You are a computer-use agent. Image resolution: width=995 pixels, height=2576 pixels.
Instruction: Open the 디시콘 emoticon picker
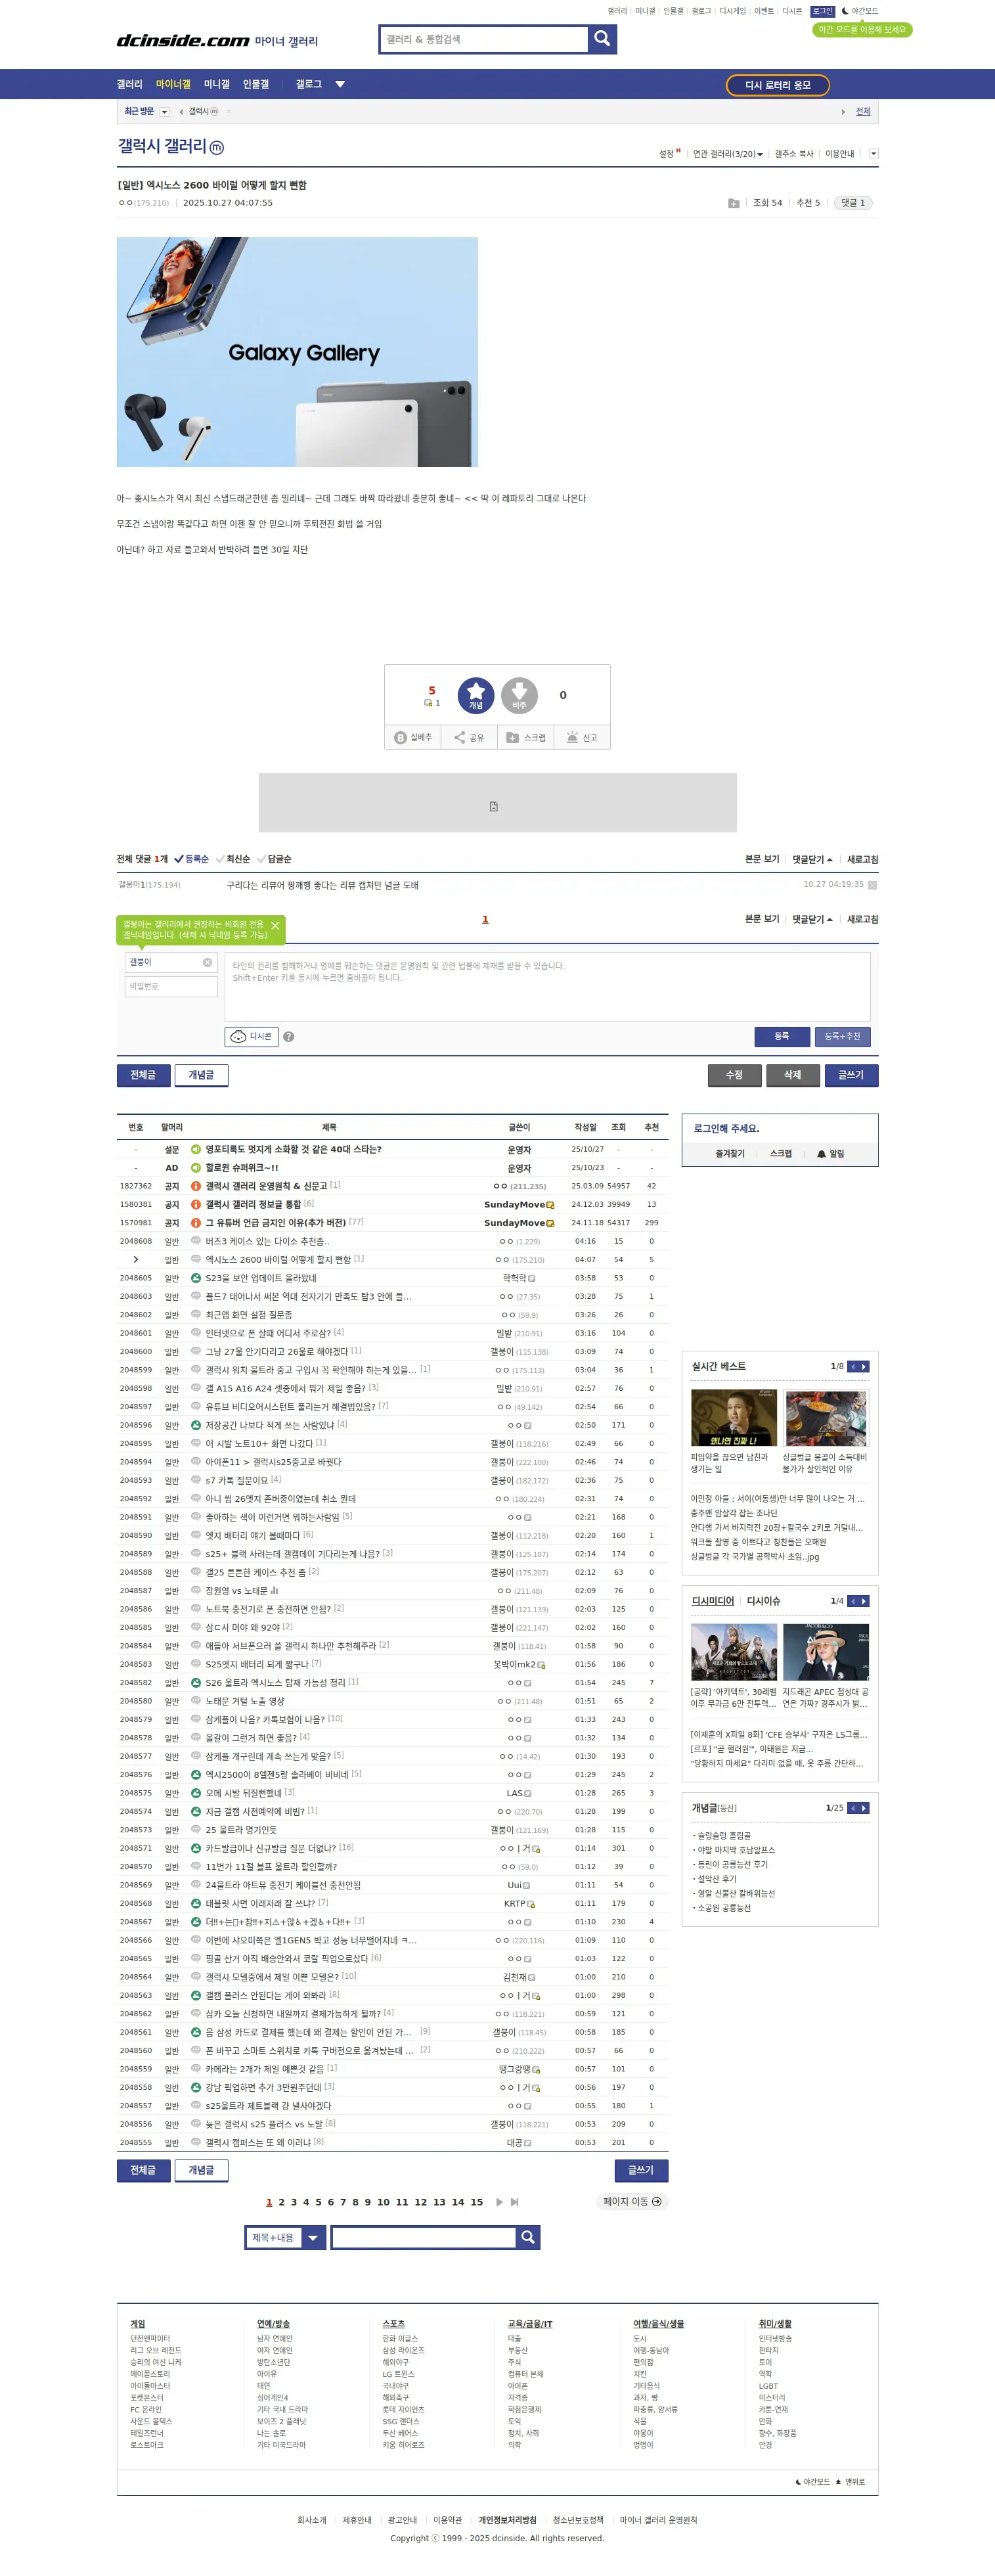[251, 1036]
